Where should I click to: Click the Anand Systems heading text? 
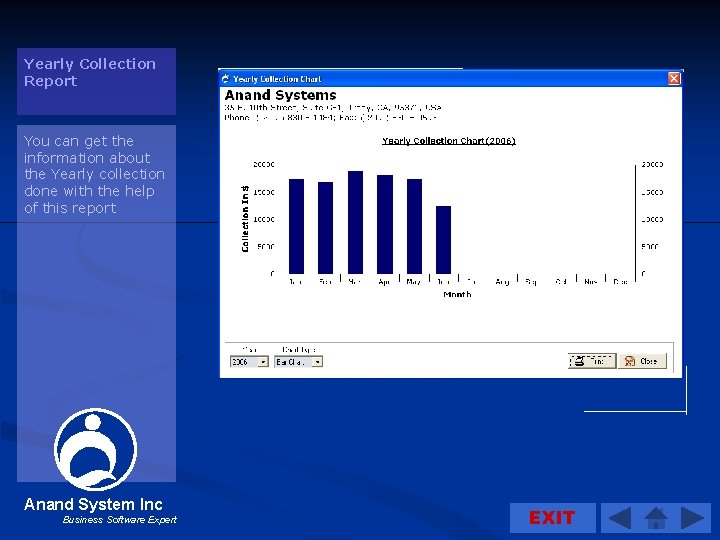[281, 95]
